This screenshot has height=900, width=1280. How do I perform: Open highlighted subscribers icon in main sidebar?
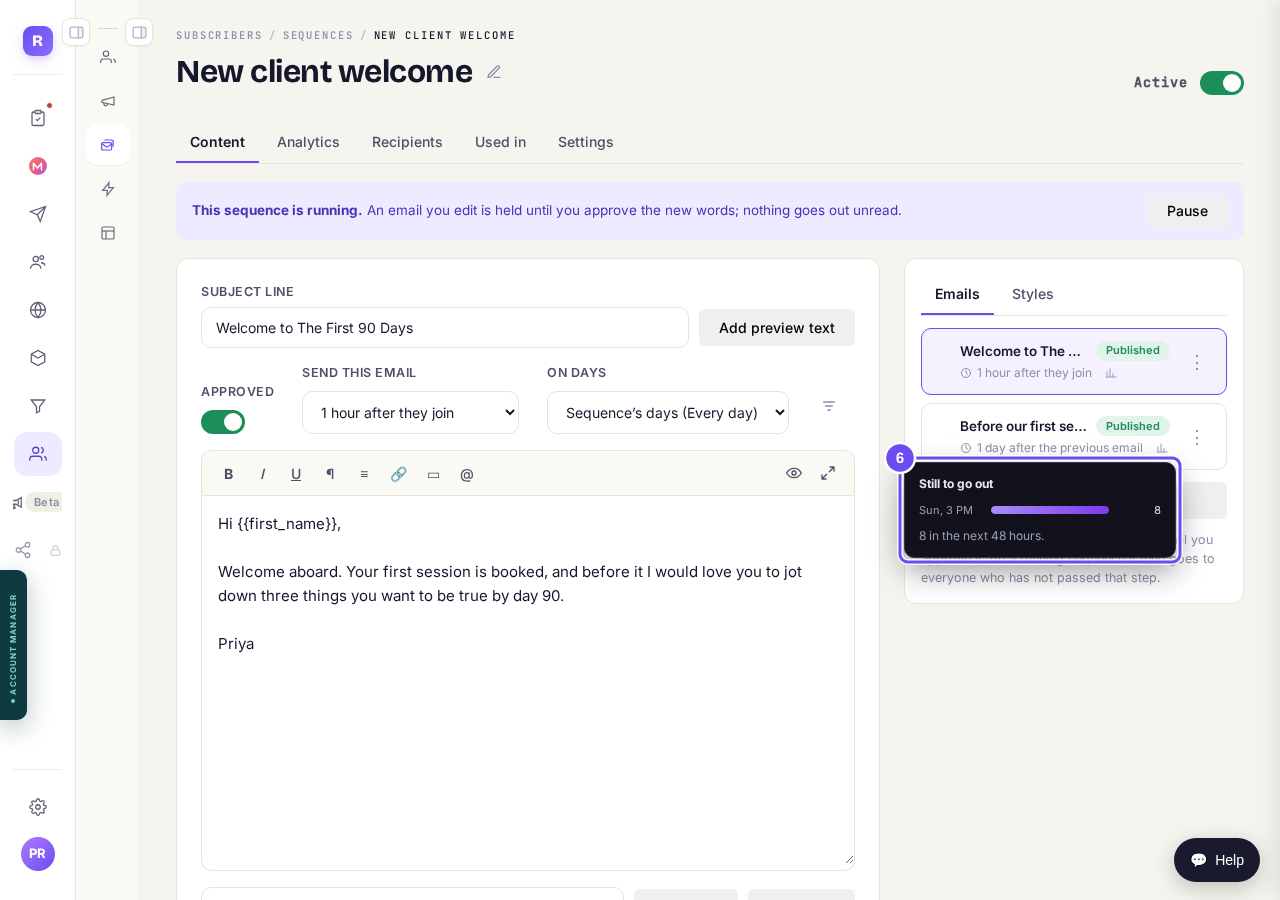pos(38,454)
